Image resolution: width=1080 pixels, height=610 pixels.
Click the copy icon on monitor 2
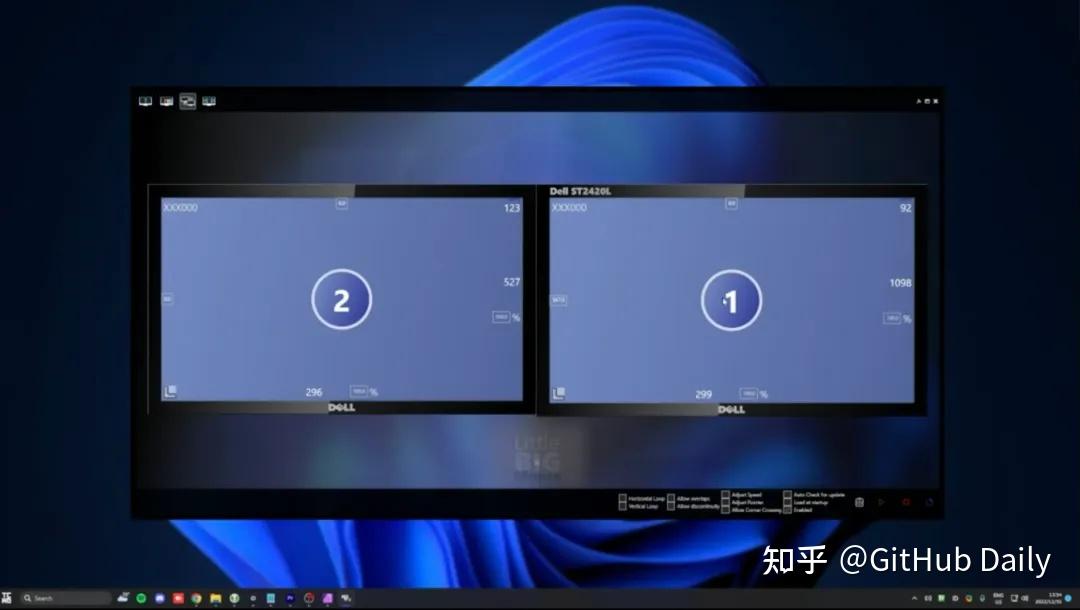pyautogui.click(x=170, y=392)
